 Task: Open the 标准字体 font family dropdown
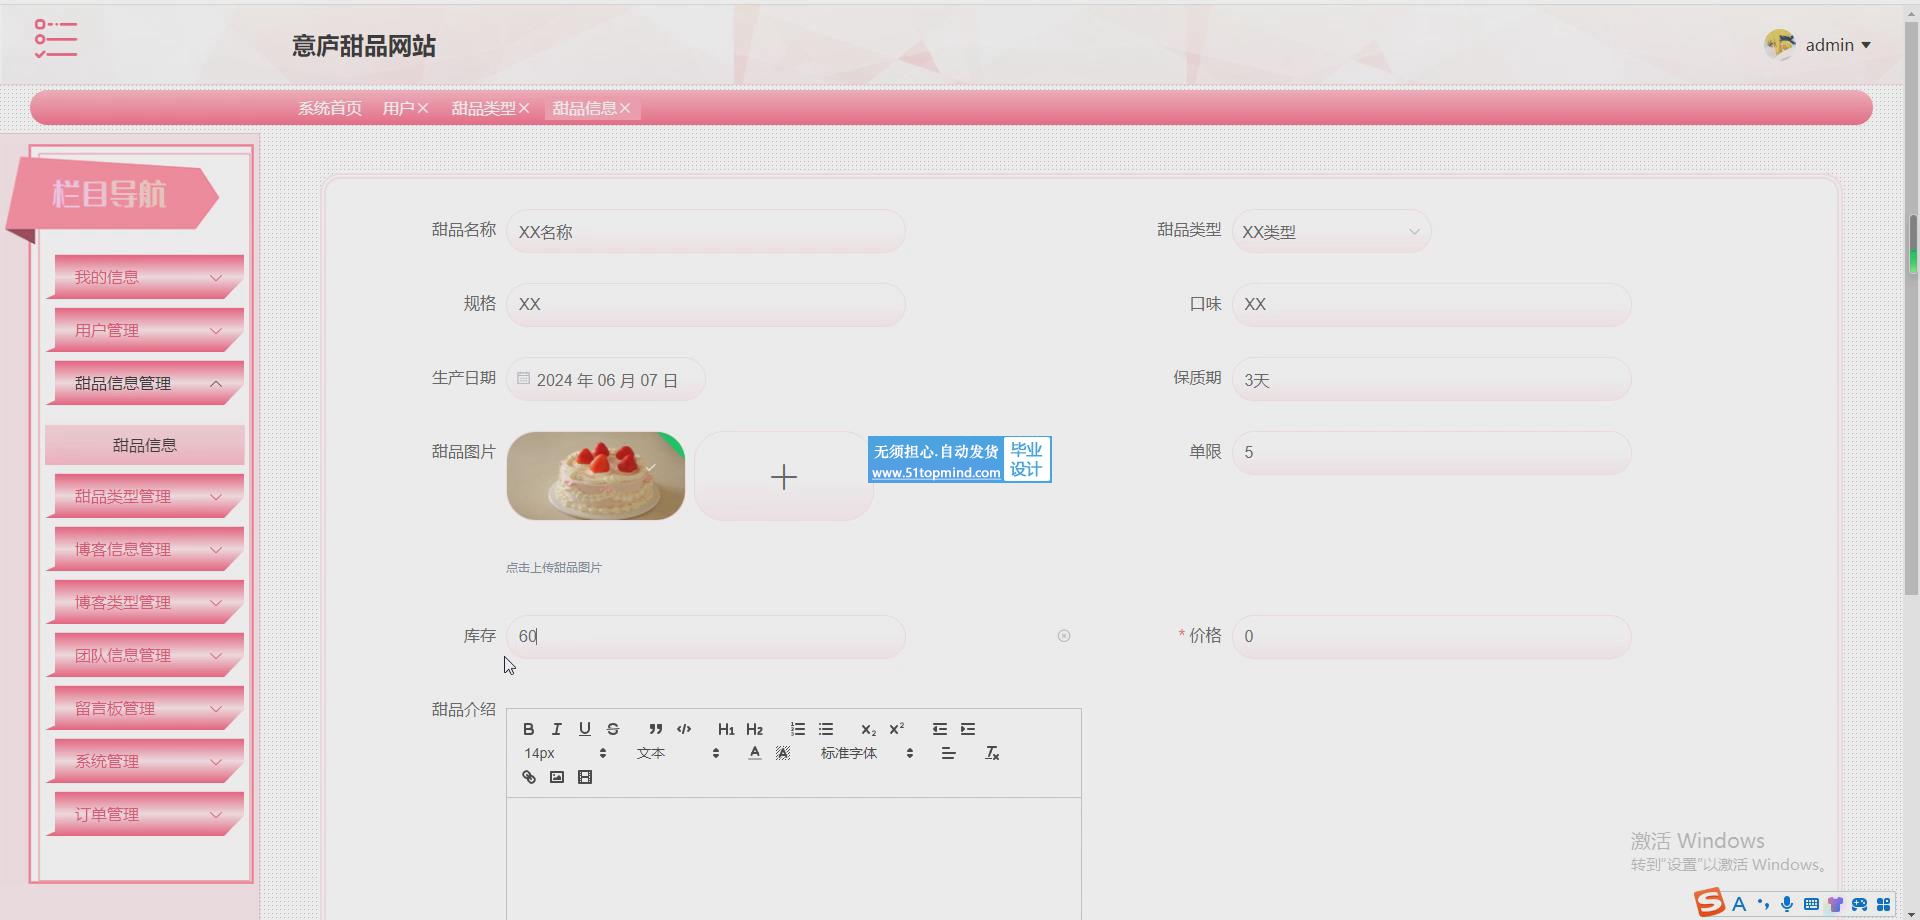click(867, 753)
